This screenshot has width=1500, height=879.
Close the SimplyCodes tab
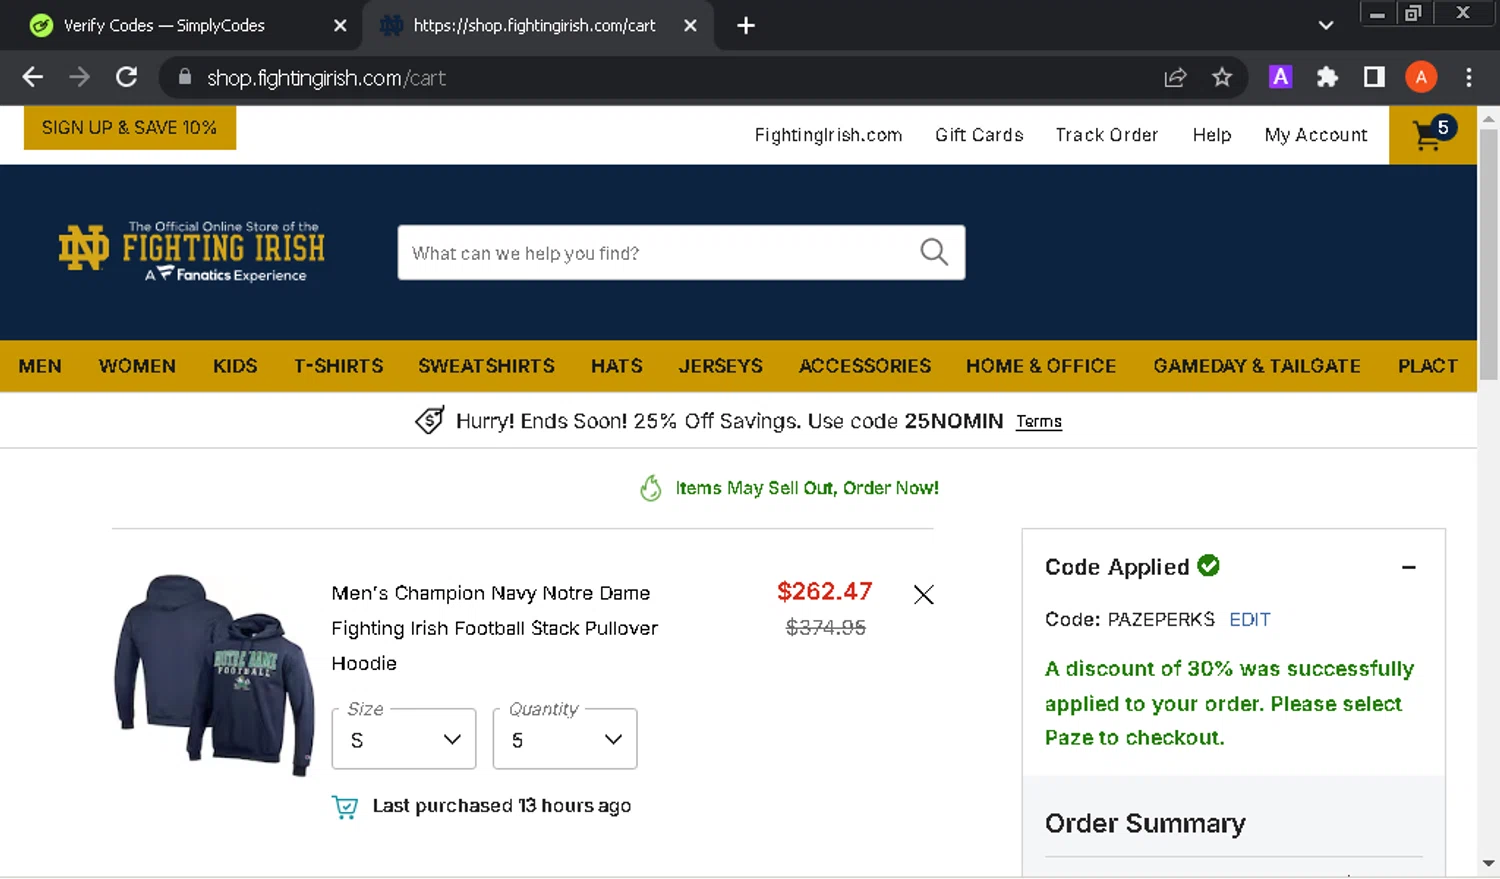tap(340, 26)
